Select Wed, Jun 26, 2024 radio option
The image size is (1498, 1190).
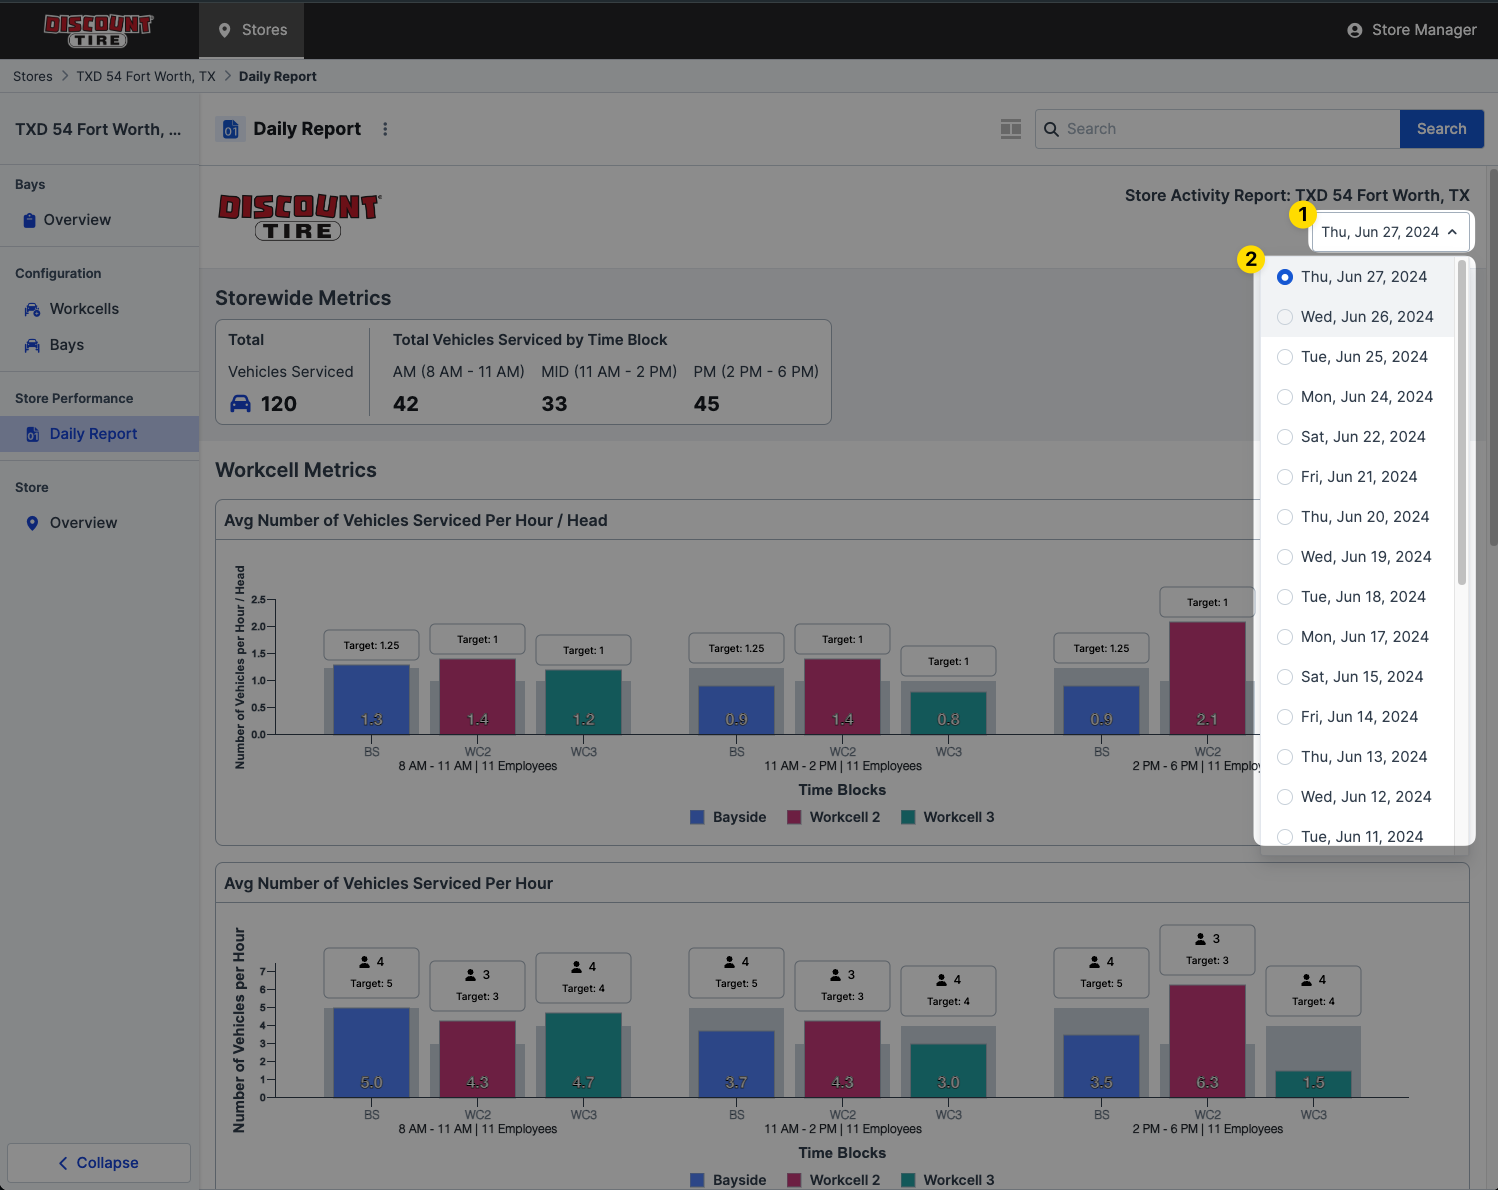click(x=1285, y=317)
